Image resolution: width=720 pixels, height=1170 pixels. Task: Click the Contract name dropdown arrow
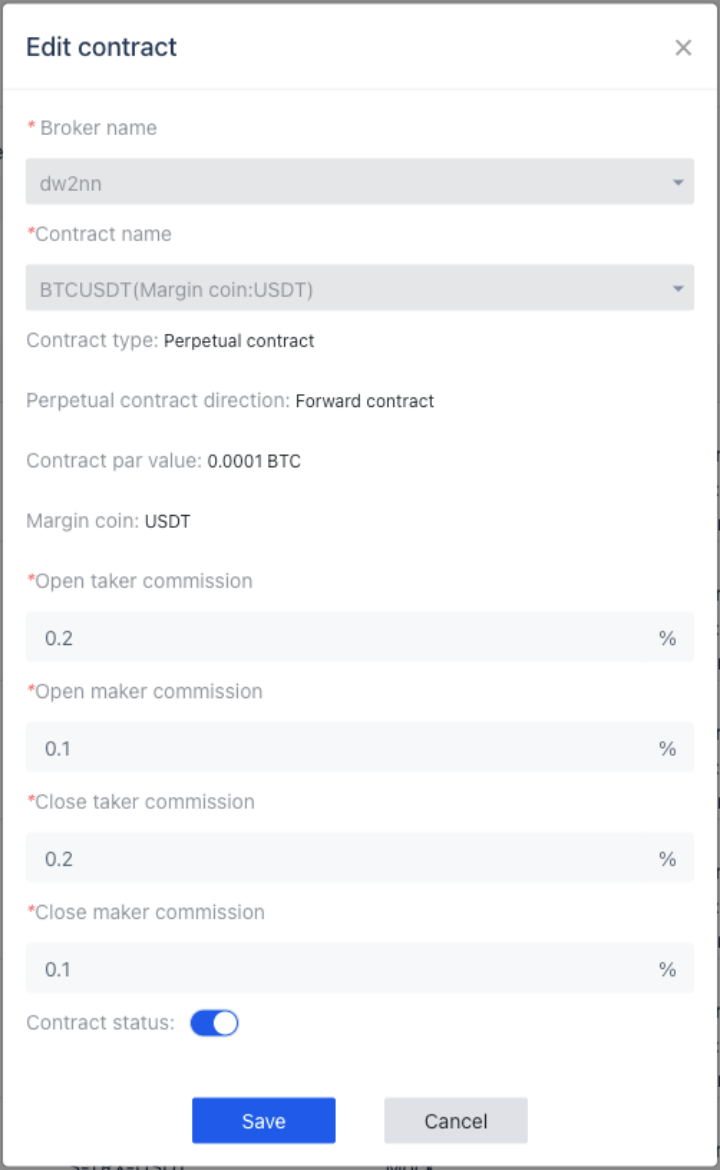[677, 289]
